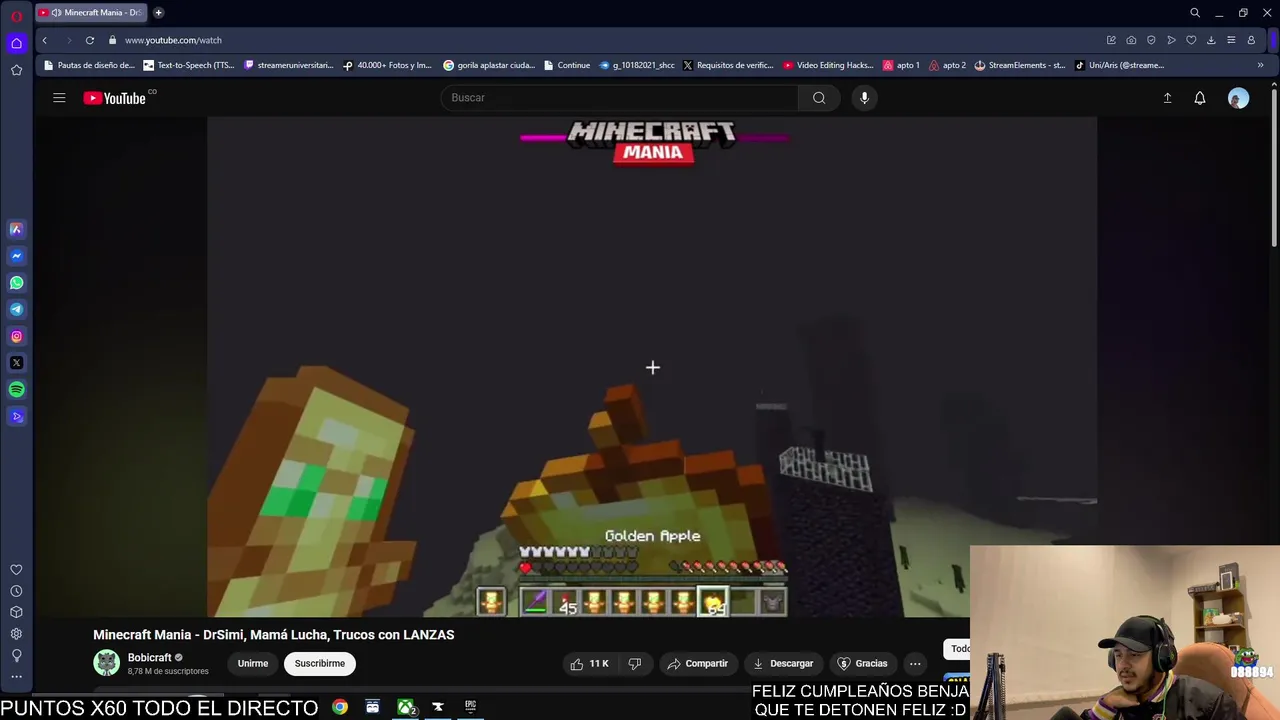Click the Gracias thanks button
The image size is (1280, 720).
click(862, 663)
